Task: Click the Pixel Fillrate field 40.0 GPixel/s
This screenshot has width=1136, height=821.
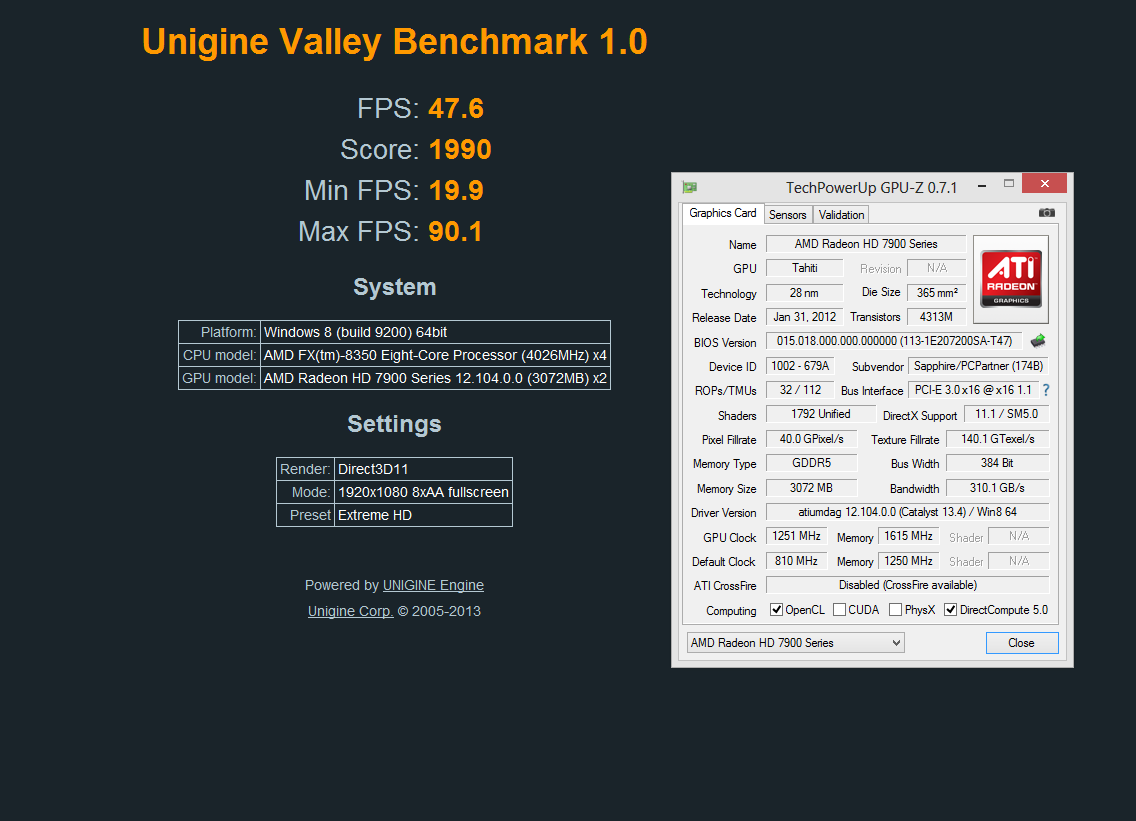Action: [x=811, y=439]
